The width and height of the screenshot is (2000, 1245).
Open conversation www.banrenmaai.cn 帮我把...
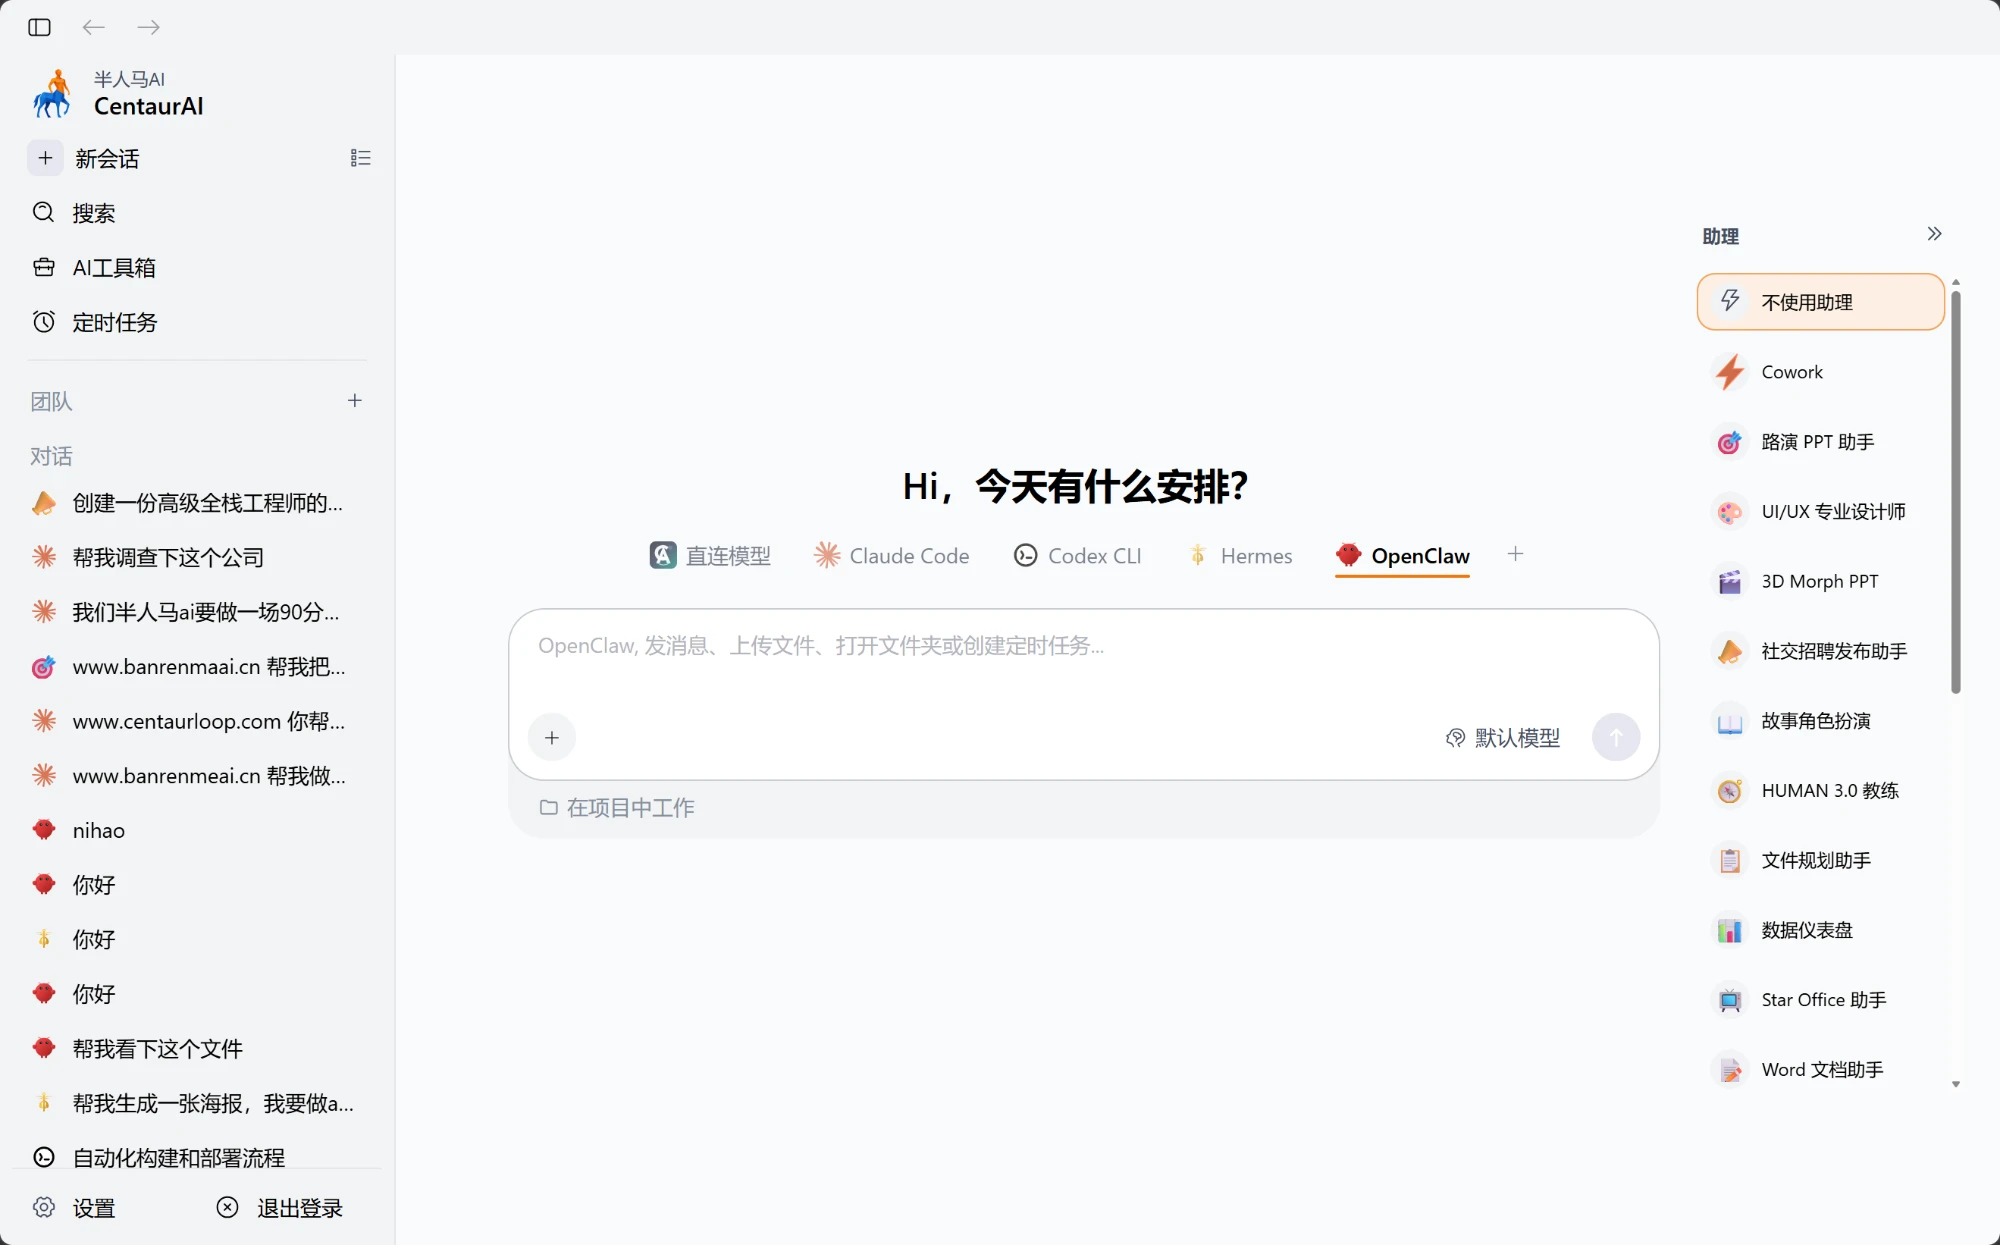click(x=198, y=667)
